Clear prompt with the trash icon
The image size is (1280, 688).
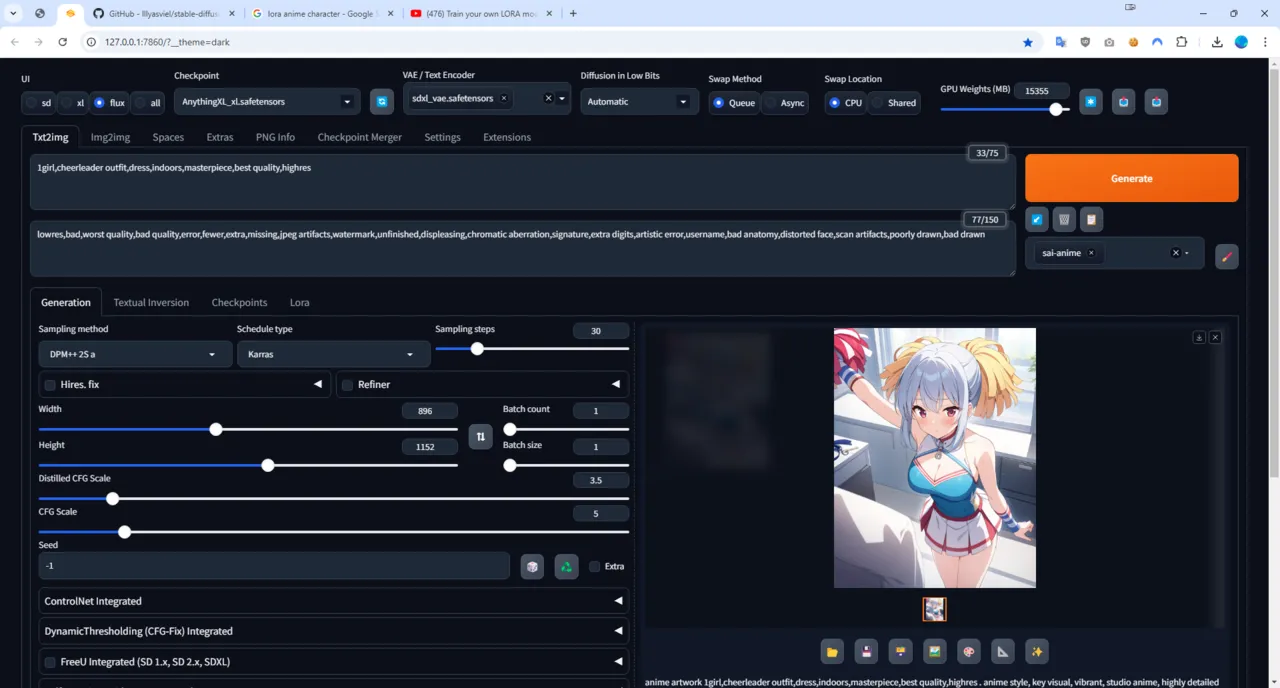pos(1064,219)
